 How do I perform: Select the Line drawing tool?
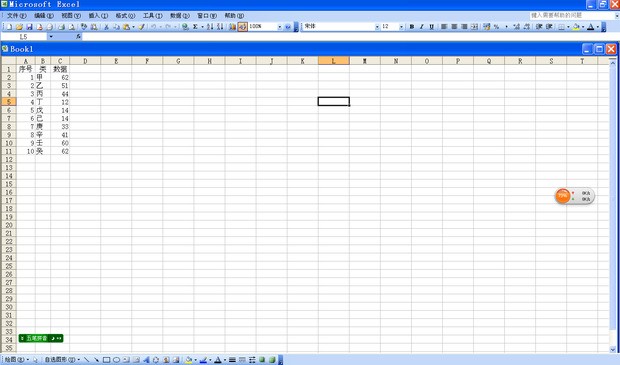point(86,360)
